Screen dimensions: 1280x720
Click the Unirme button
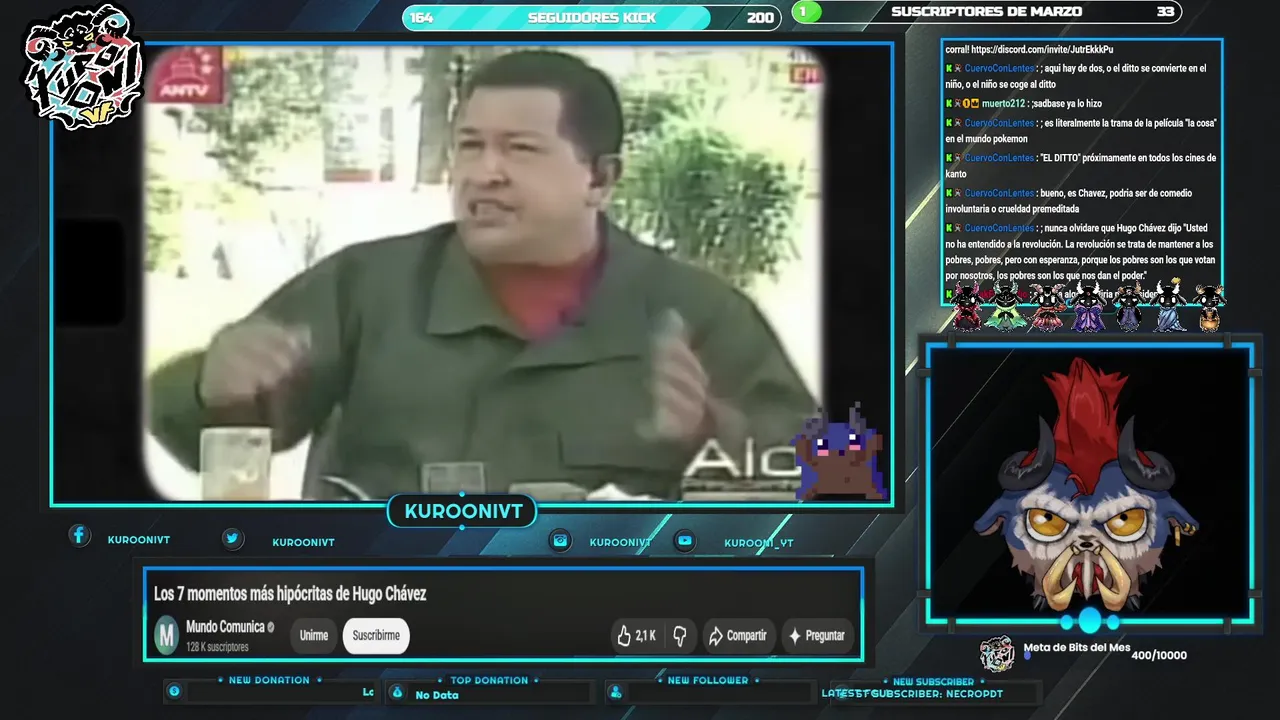pos(314,635)
